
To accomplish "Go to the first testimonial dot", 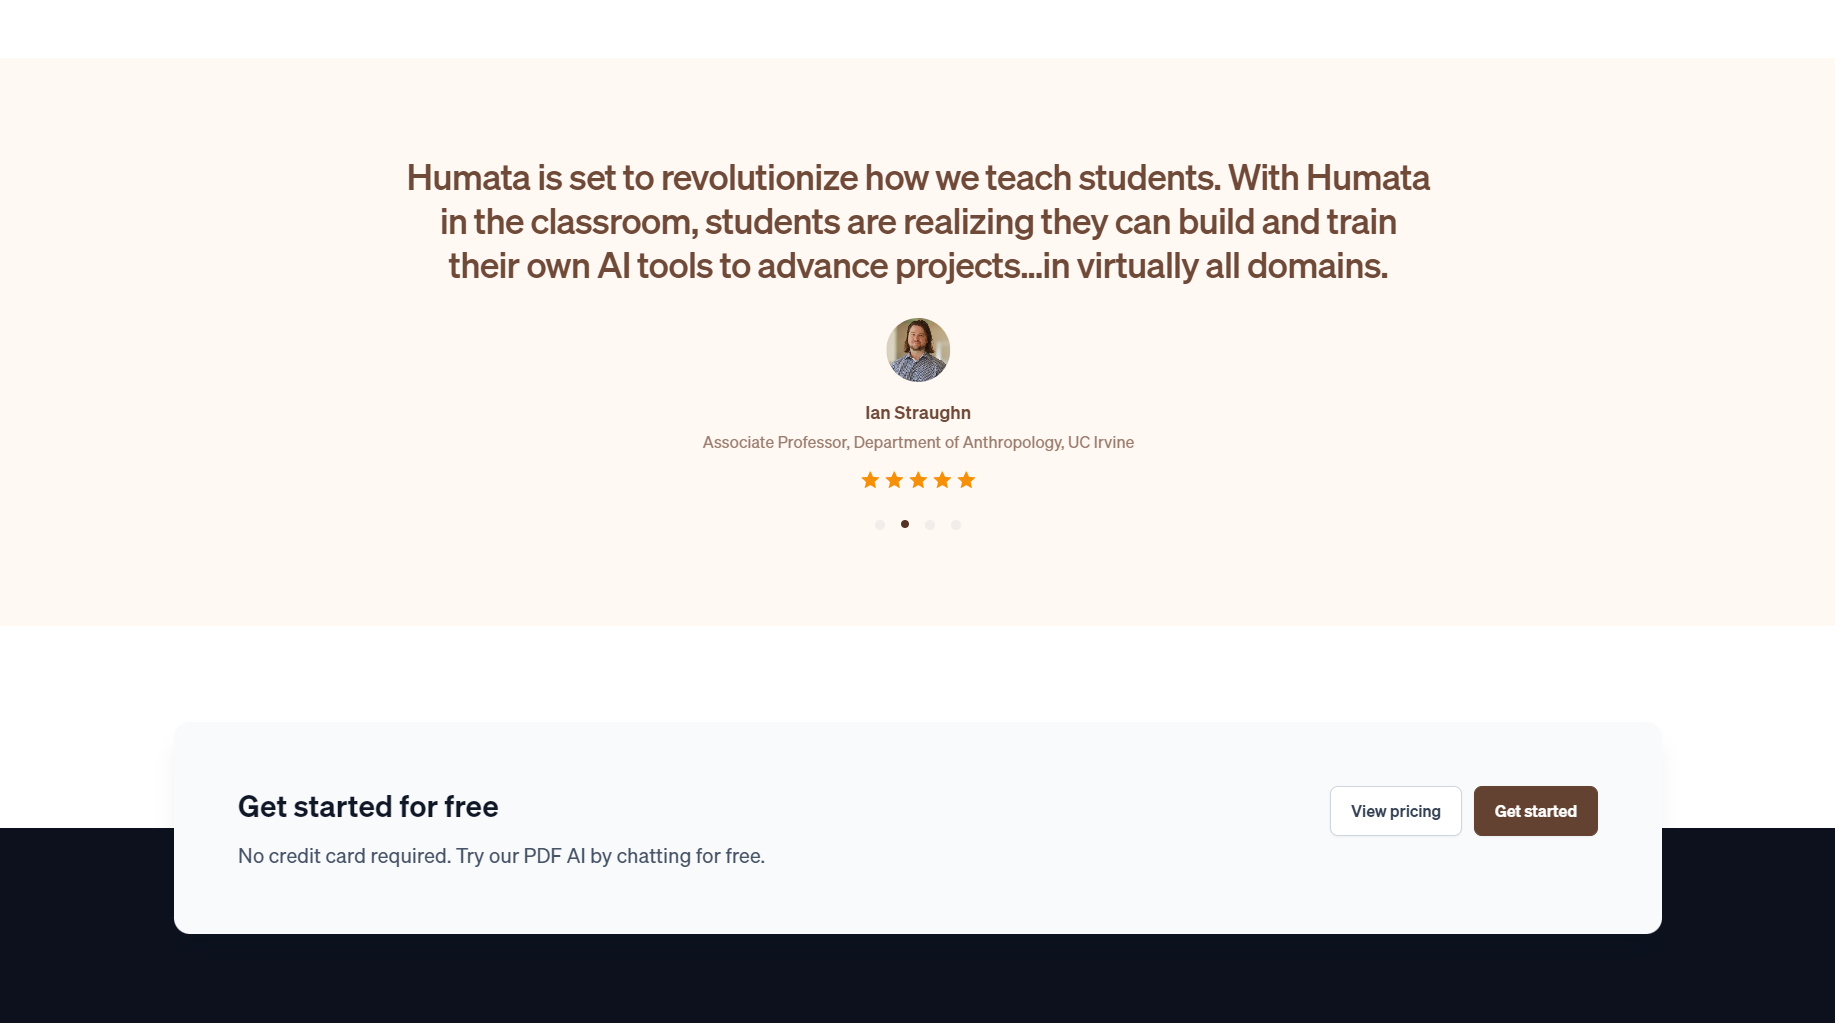I will (880, 525).
